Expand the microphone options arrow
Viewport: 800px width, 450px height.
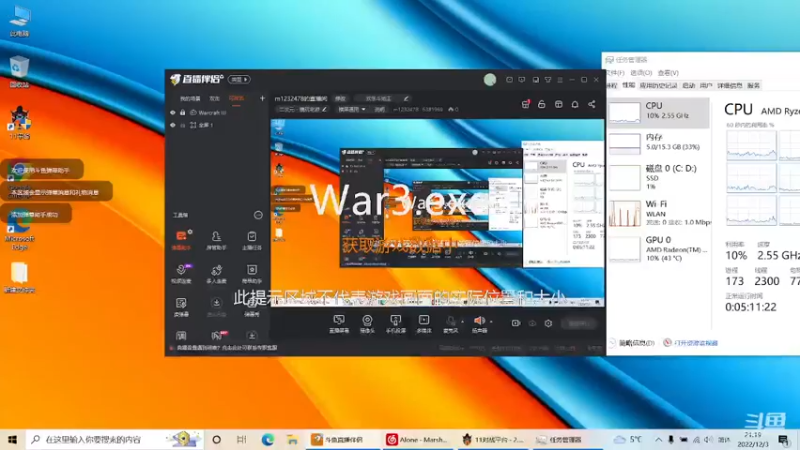tap(463, 321)
